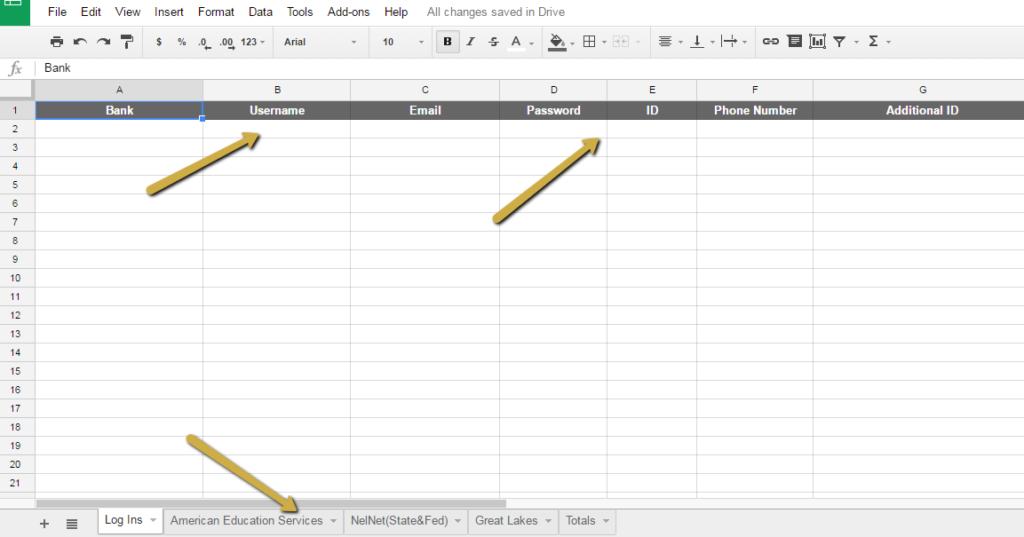Expand the borders dropdown arrow
The width and height of the screenshot is (1024, 537).
[604, 42]
